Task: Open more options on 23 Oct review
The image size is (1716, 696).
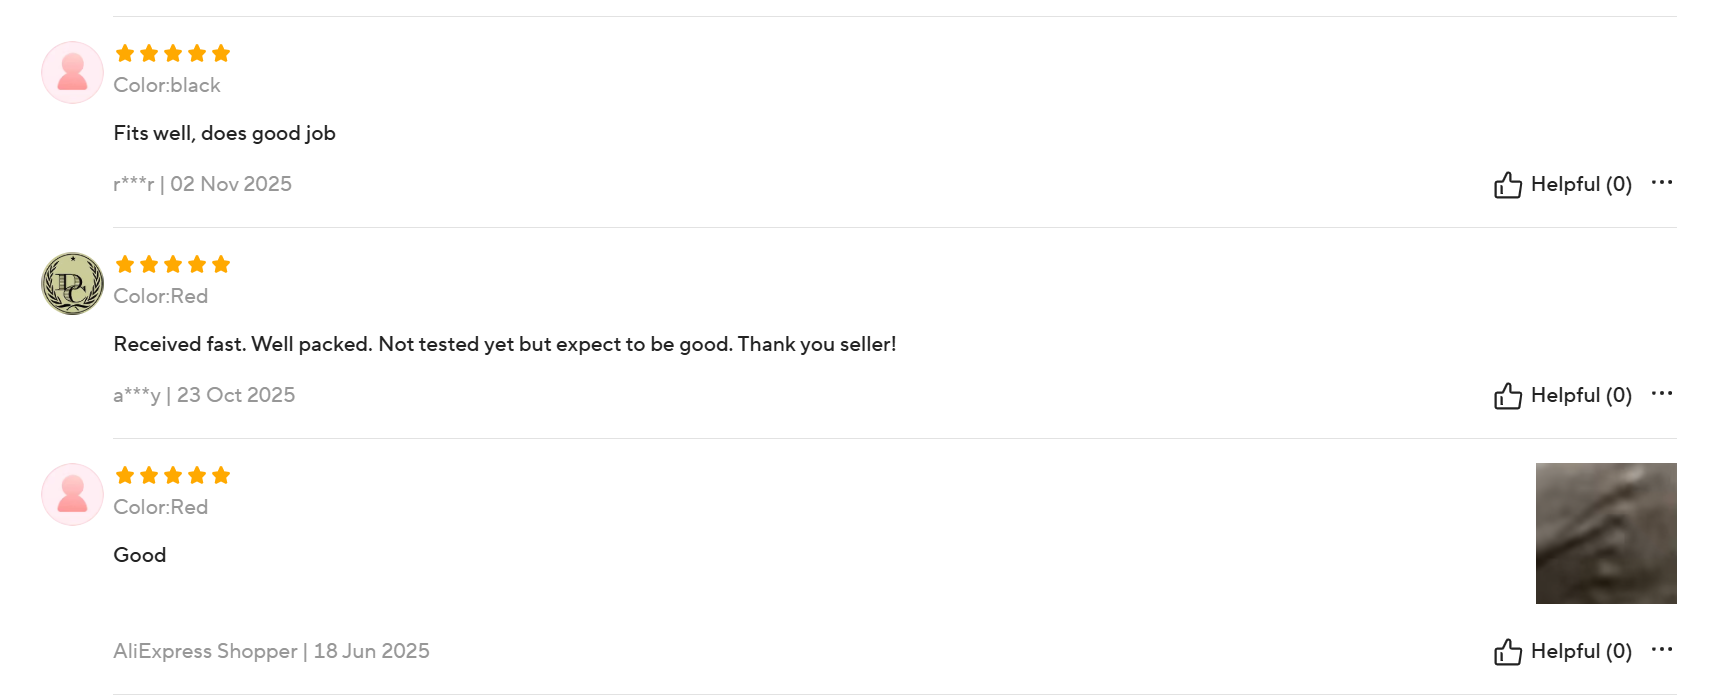Action: pyautogui.click(x=1661, y=393)
